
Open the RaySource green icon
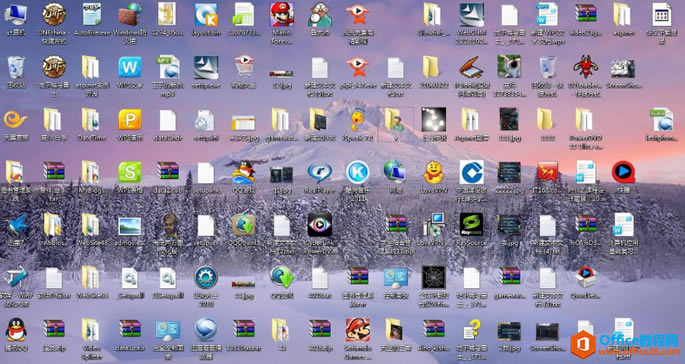[x=471, y=225]
